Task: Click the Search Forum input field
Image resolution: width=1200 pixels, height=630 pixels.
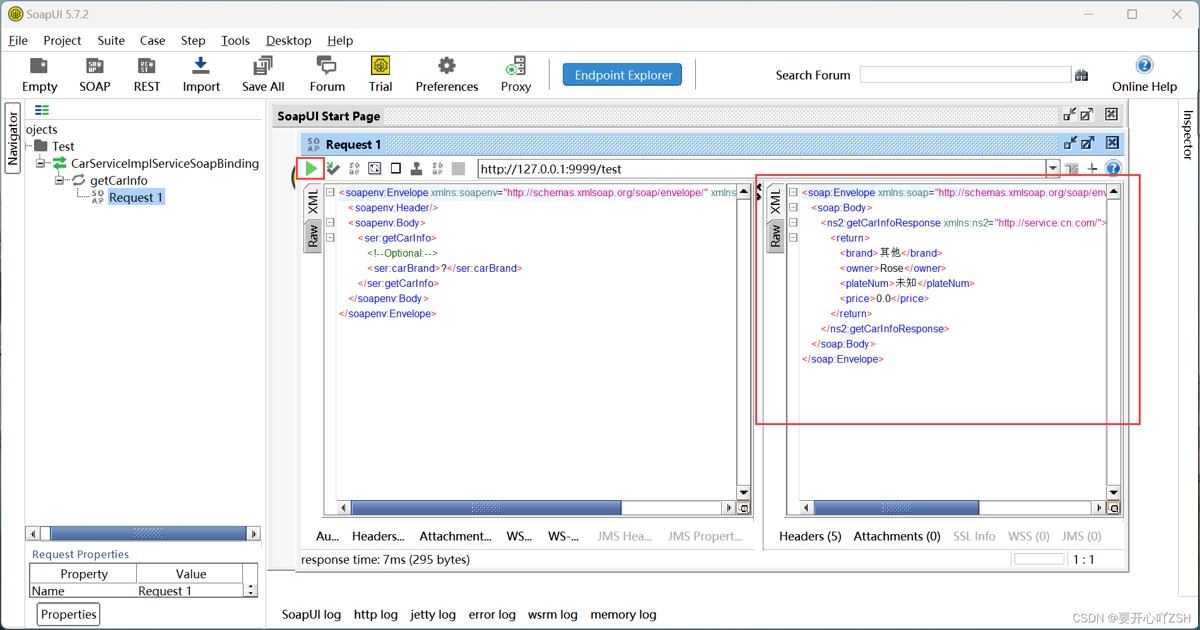Action: tap(964, 75)
